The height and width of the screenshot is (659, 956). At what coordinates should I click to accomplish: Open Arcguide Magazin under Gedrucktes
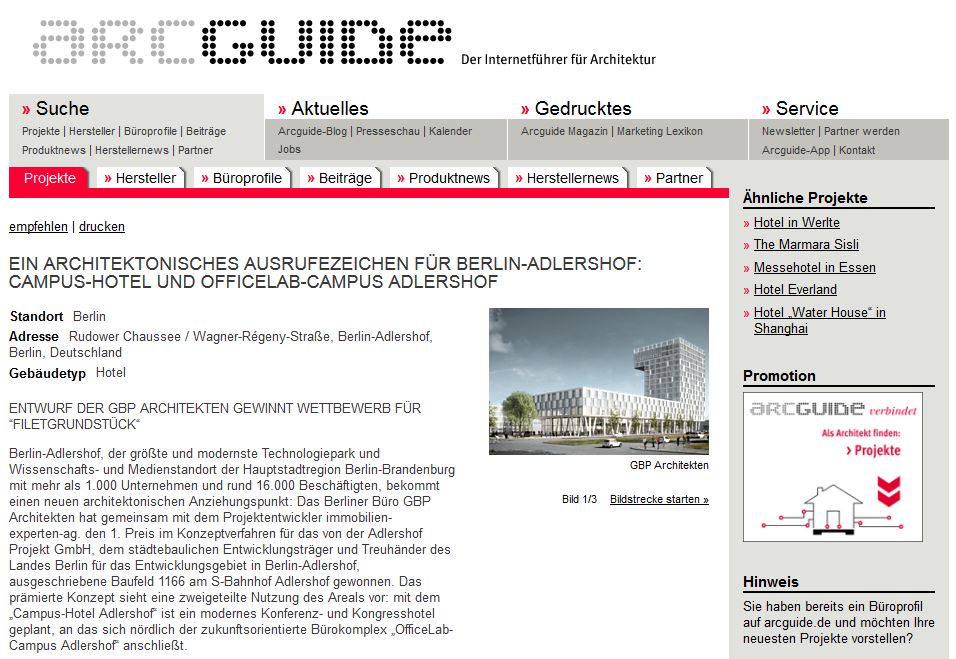point(565,131)
